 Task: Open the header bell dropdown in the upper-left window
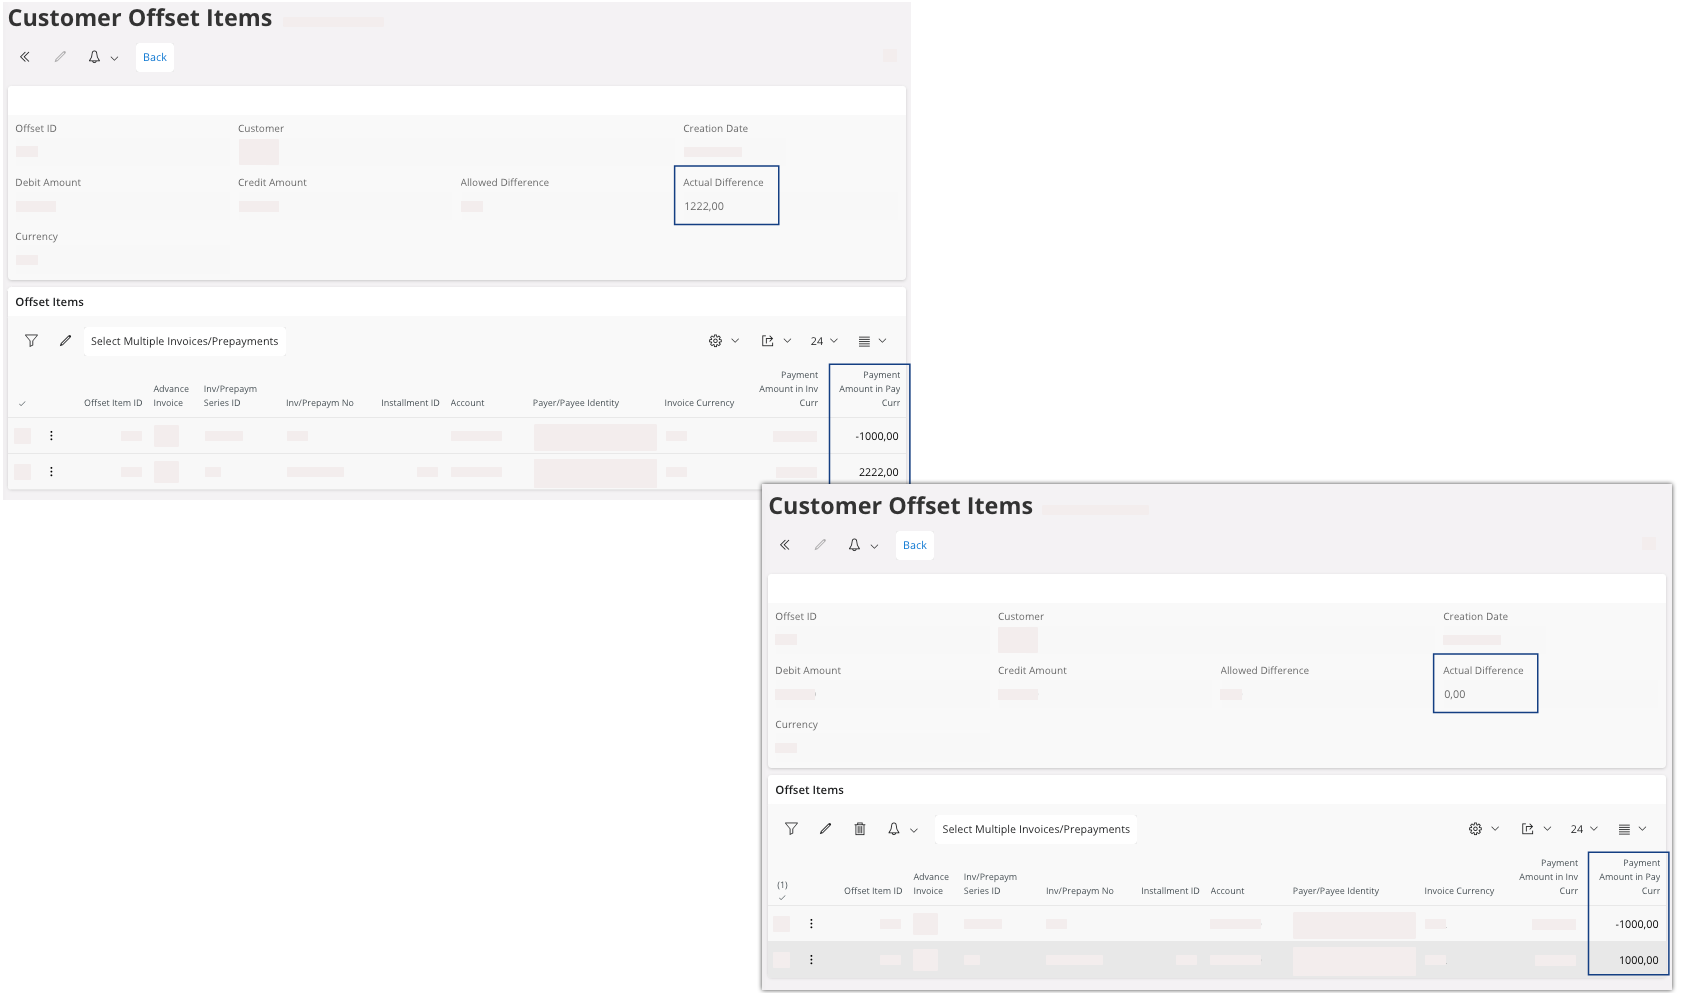click(102, 57)
